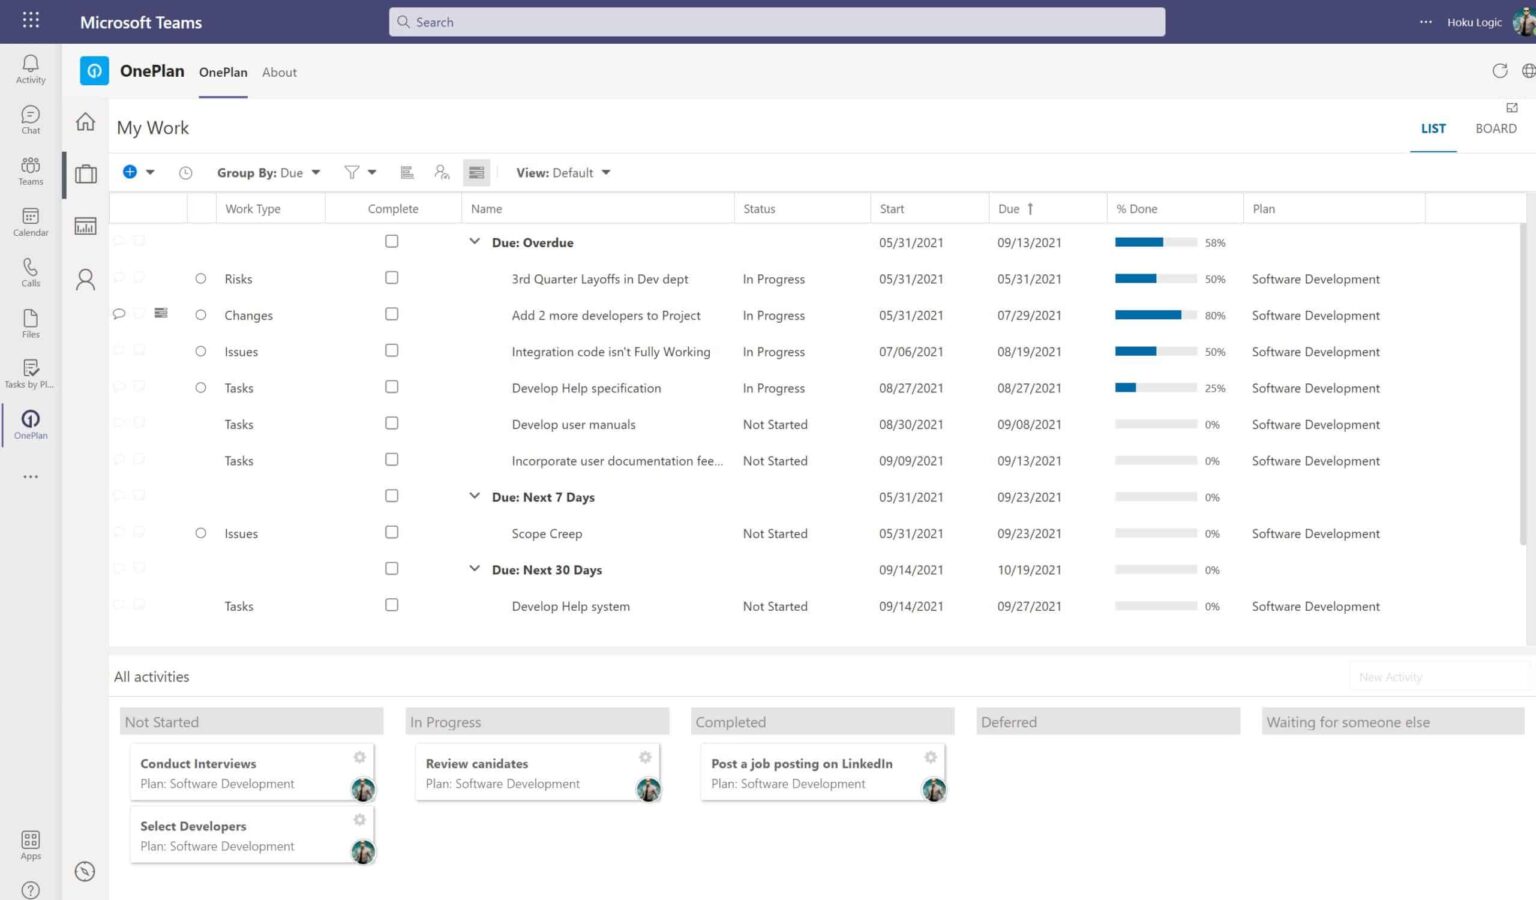Open the Activity bell icon
Image resolution: width=1536 pixels, height=900 pixels.
pos(31,69)
